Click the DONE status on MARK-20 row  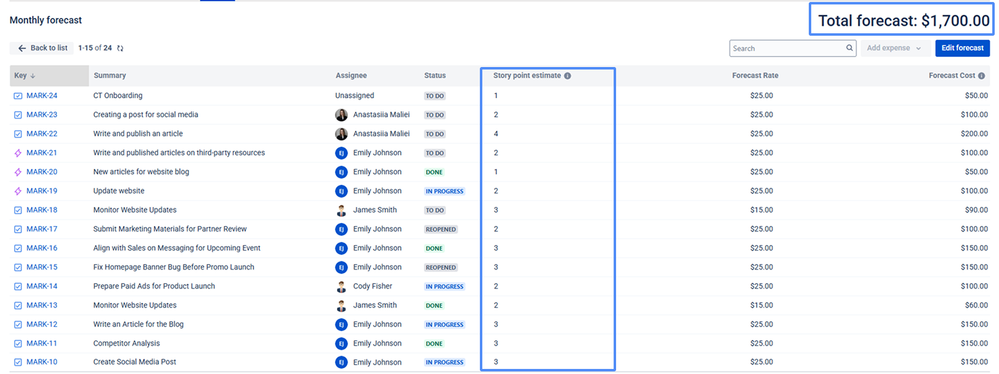coord(435,172)
